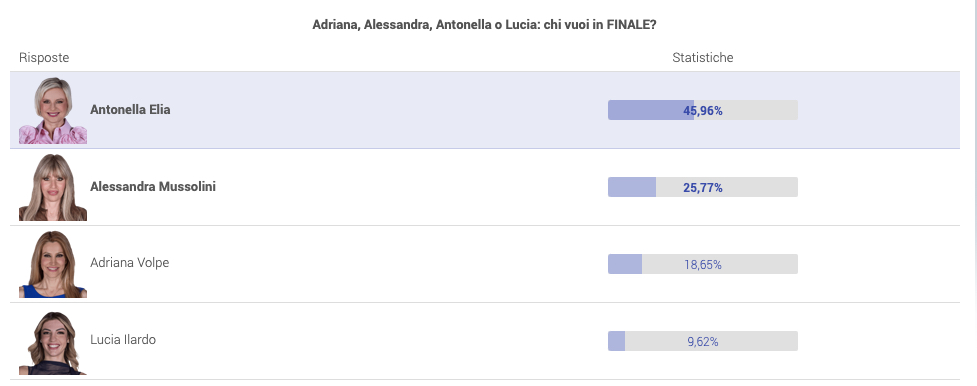Click Lucia Ilardo's portrait photo
The image size is (977, 386).
[x=53, y=342]
